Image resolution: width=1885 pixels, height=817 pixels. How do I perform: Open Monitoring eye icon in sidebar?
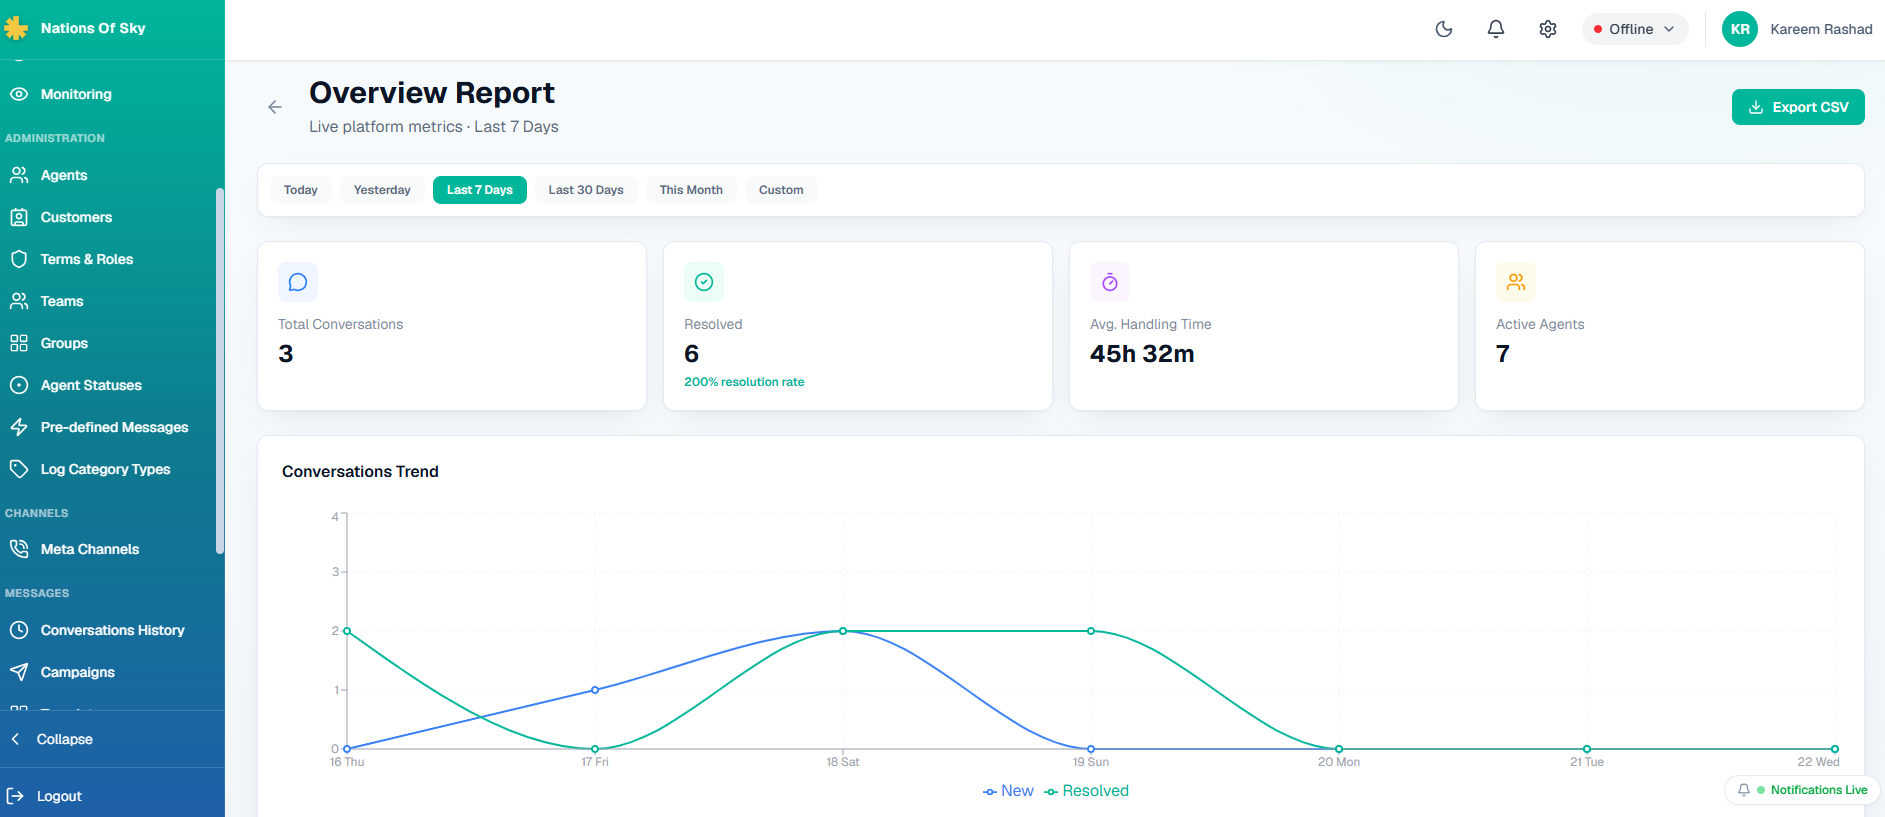pyautogui.click(x=19, y=94)
